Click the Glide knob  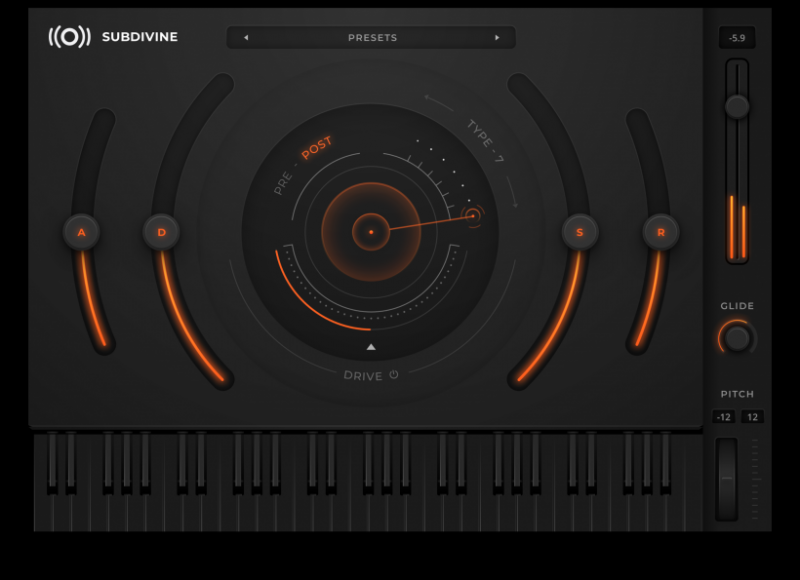click(737, 338)
